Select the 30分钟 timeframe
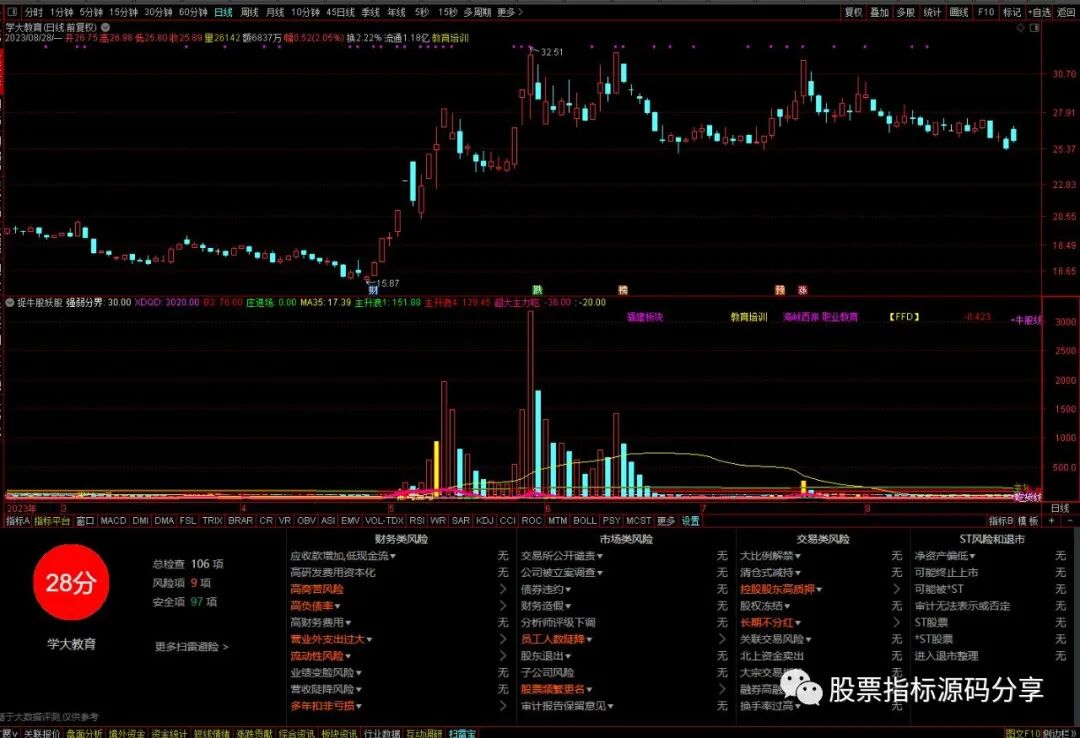The width and height of the screenshot is (1080, 738). (x=158, y=12)
